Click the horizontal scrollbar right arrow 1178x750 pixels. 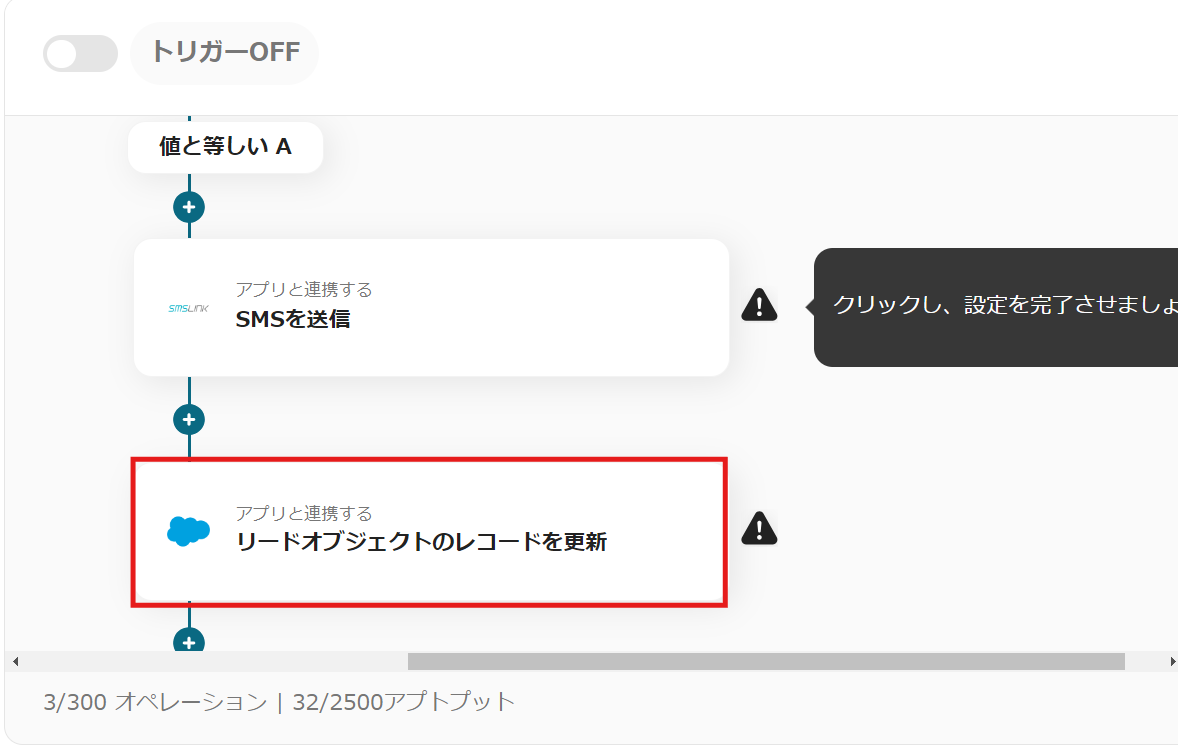coord(1172,661)
